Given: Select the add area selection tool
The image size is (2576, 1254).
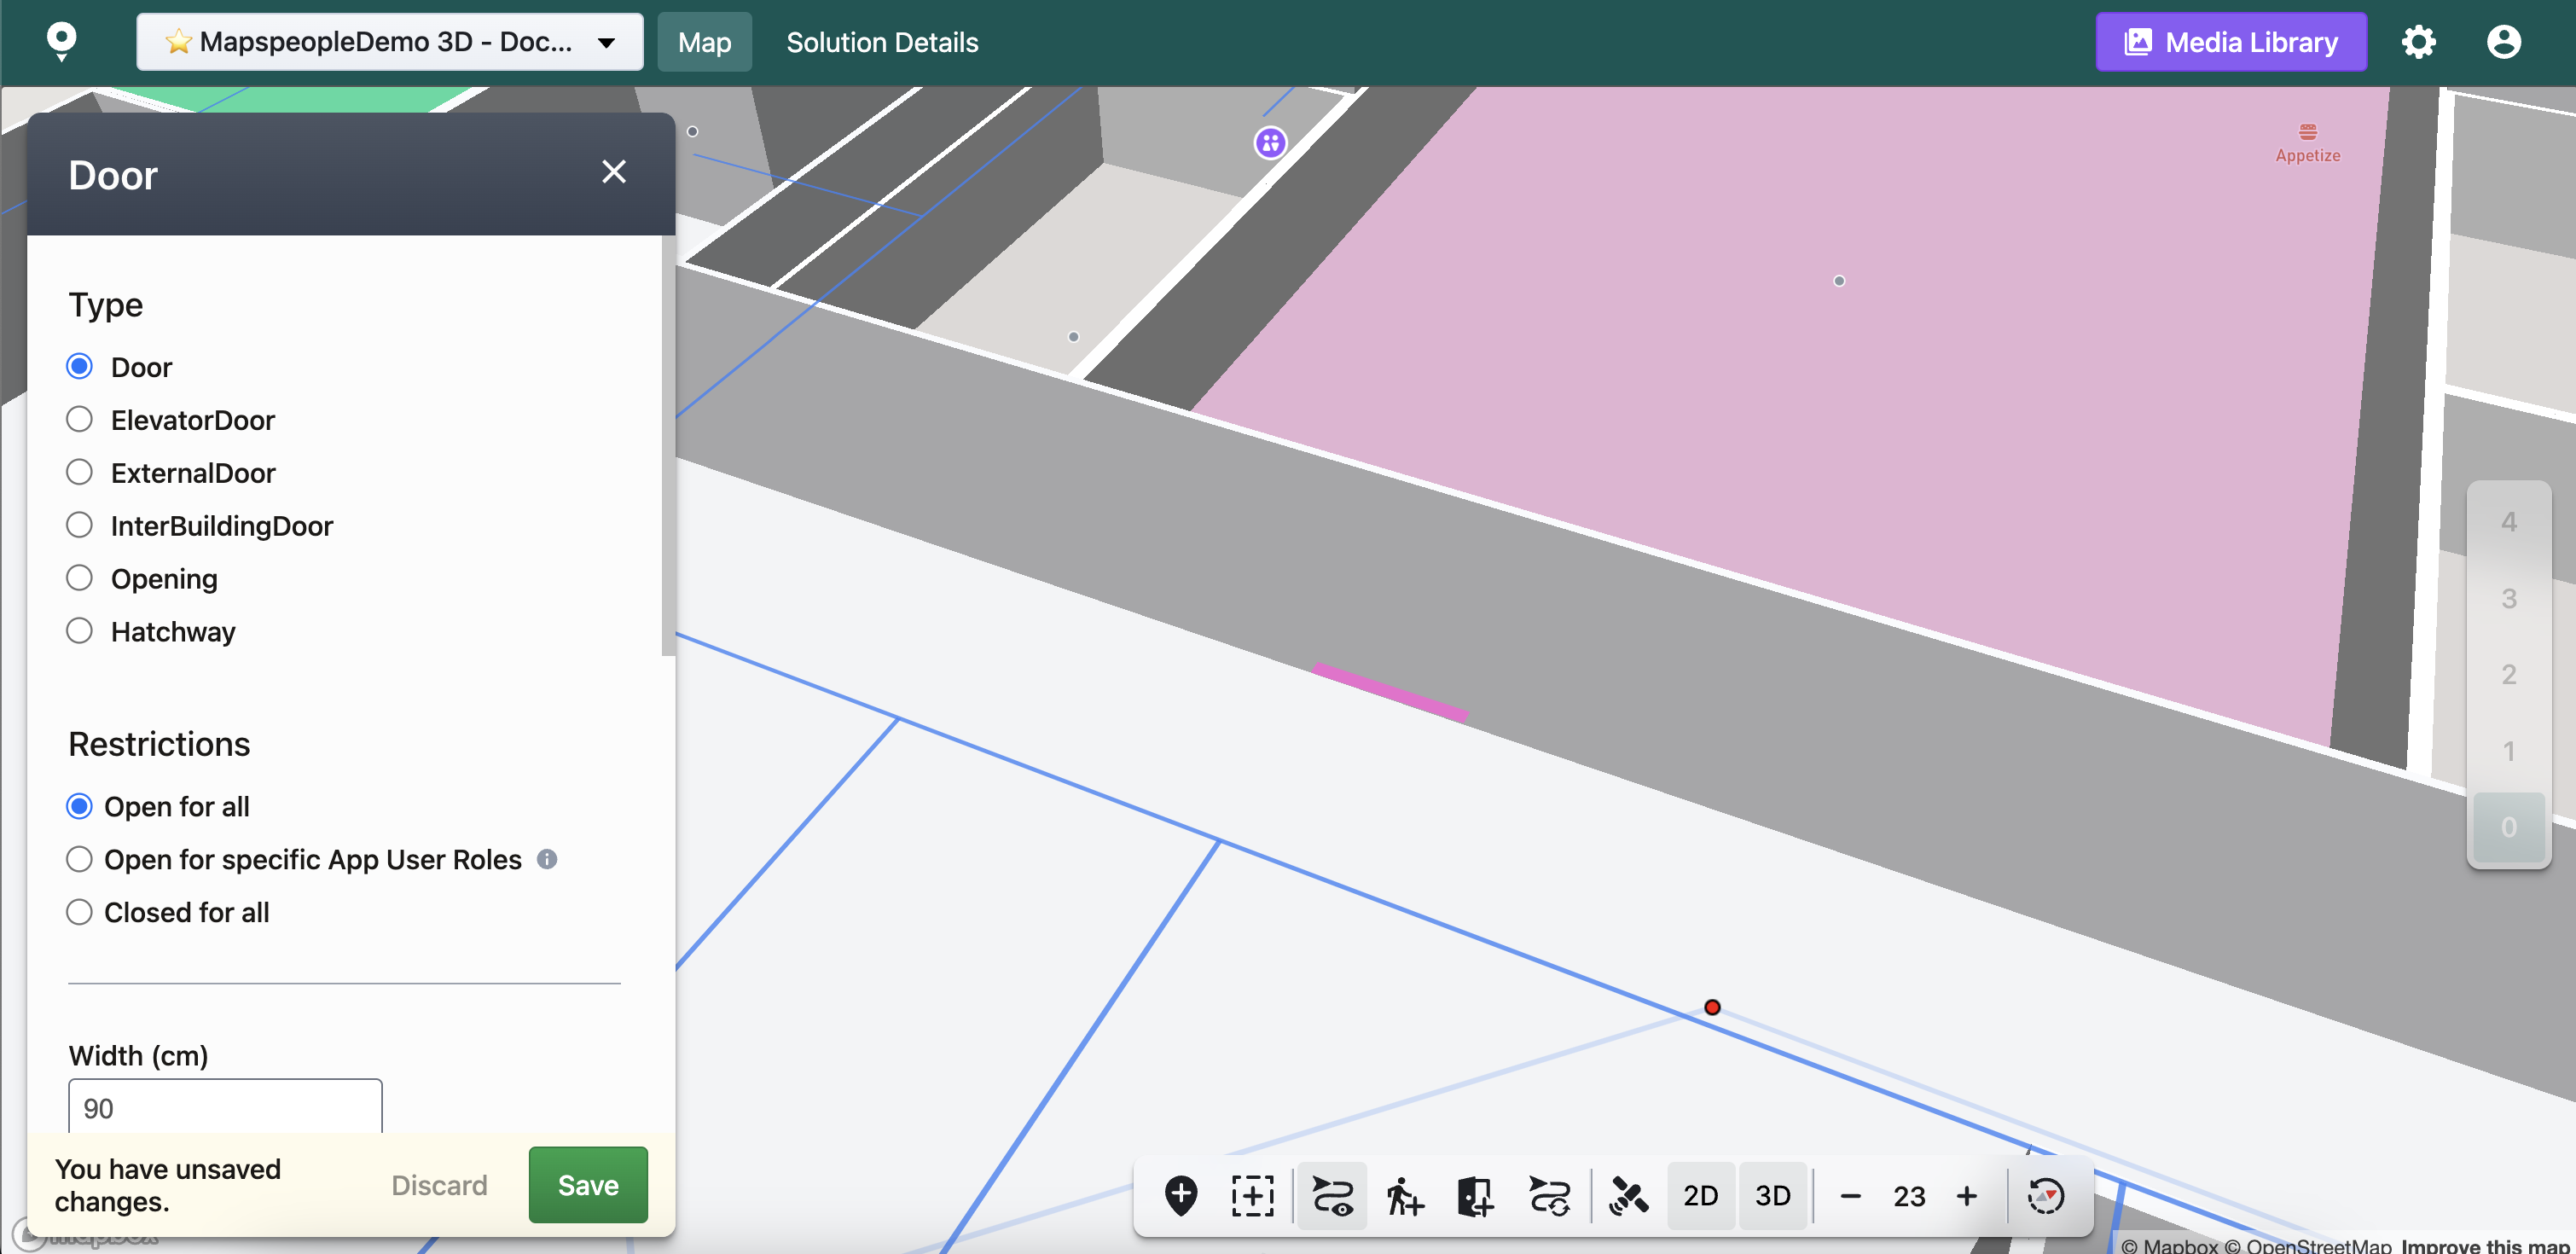Looking at the screenshot, I should pyautogui.click(x=1253, y=1195).
